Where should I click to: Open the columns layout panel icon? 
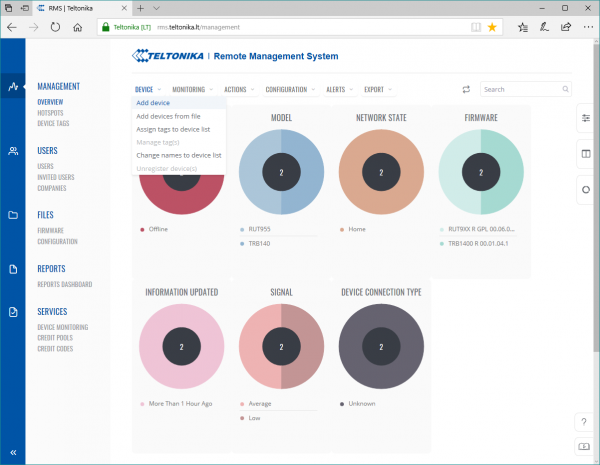coord(585,154)
